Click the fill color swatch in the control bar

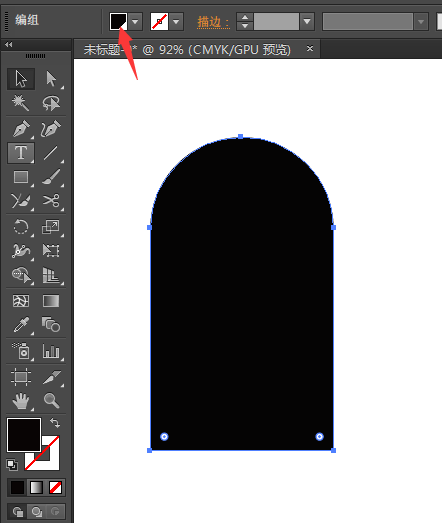point(118,22)
